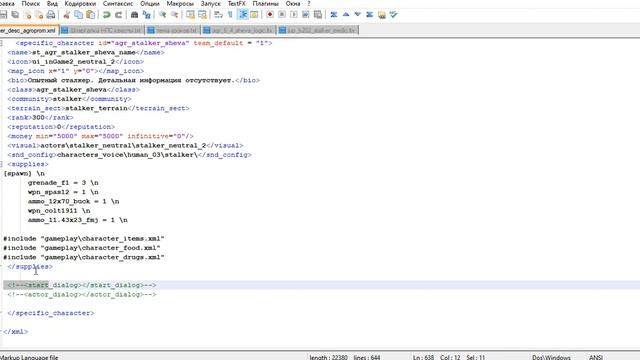Toggle Show All Characters pilcrow icon

pyautogui.click(x=230, y=15)
